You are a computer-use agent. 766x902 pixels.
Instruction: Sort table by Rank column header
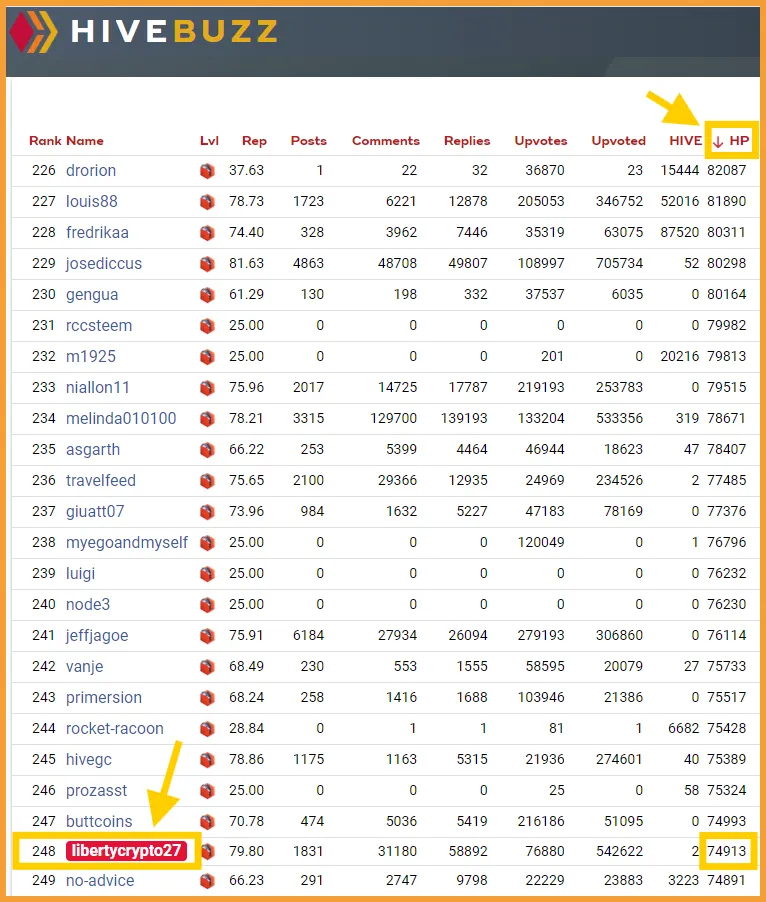pos(45,141)
